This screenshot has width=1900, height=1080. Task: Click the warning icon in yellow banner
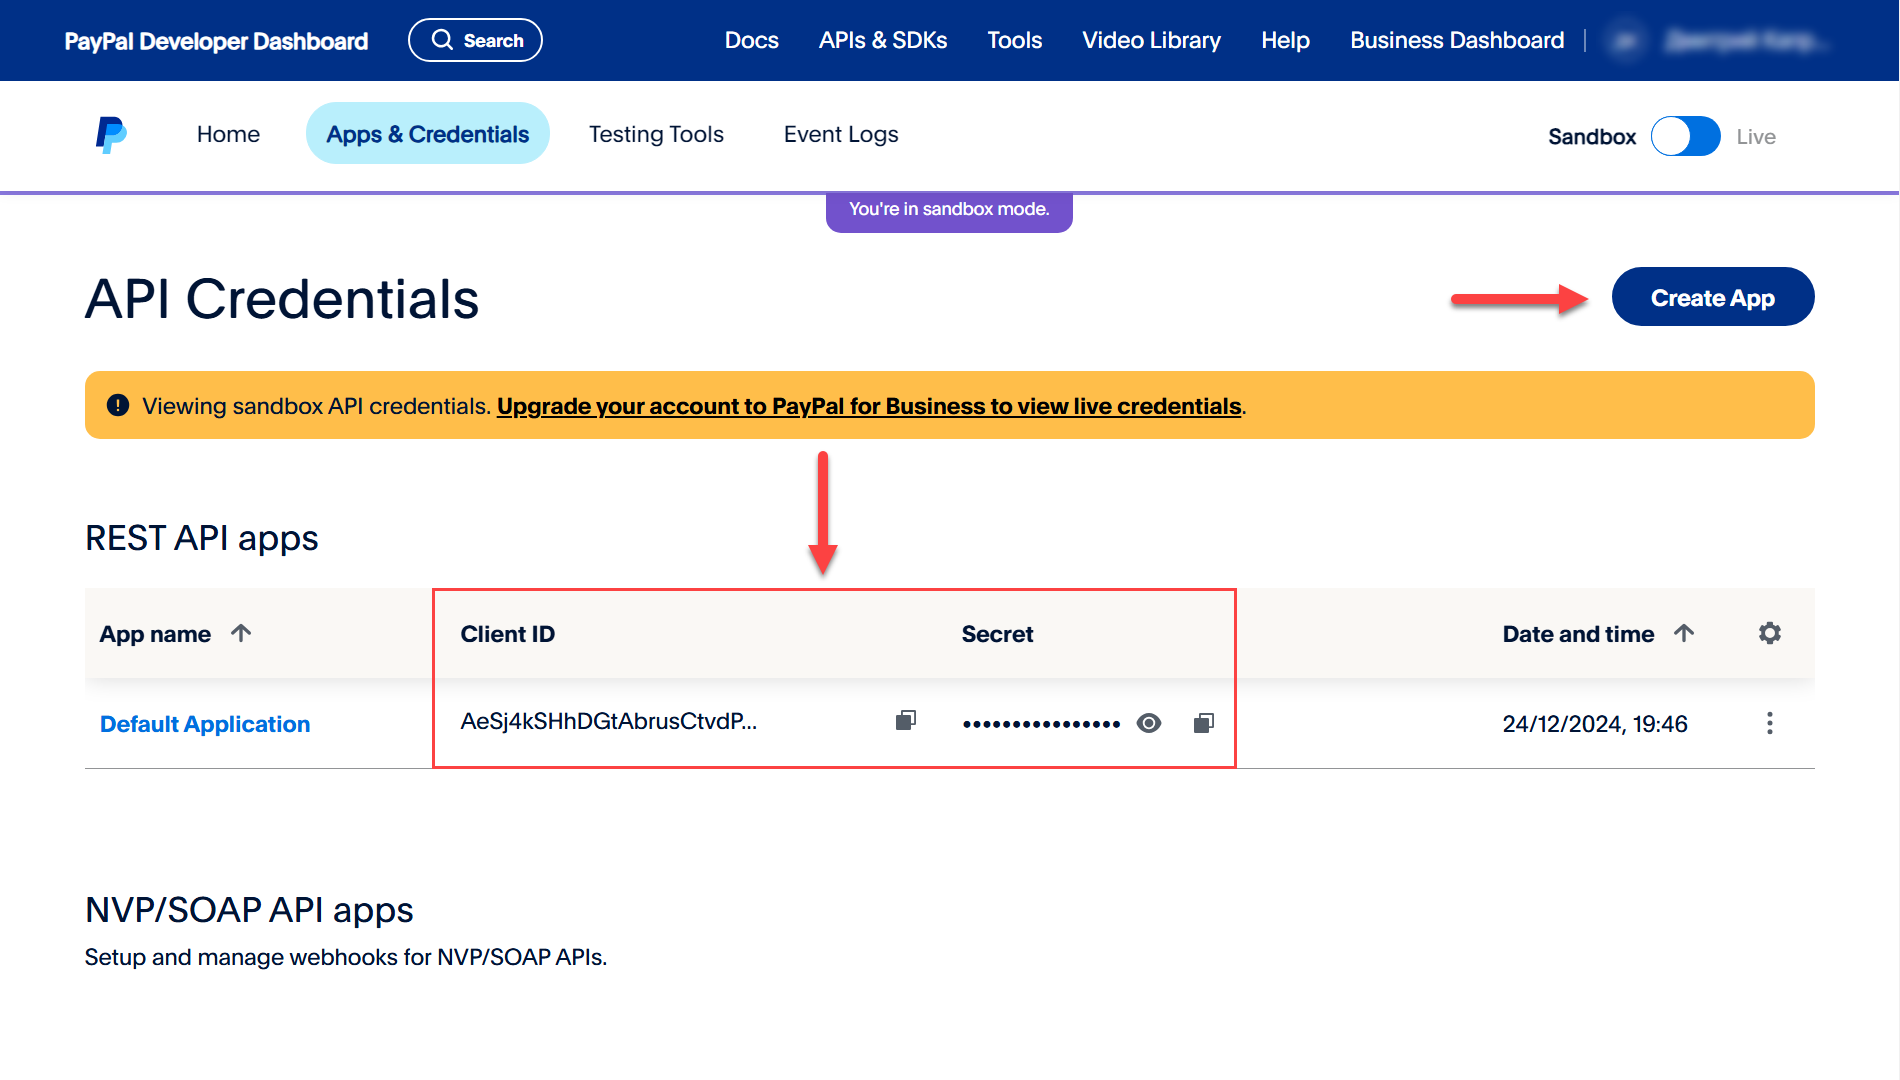click(x=118, y=405)
